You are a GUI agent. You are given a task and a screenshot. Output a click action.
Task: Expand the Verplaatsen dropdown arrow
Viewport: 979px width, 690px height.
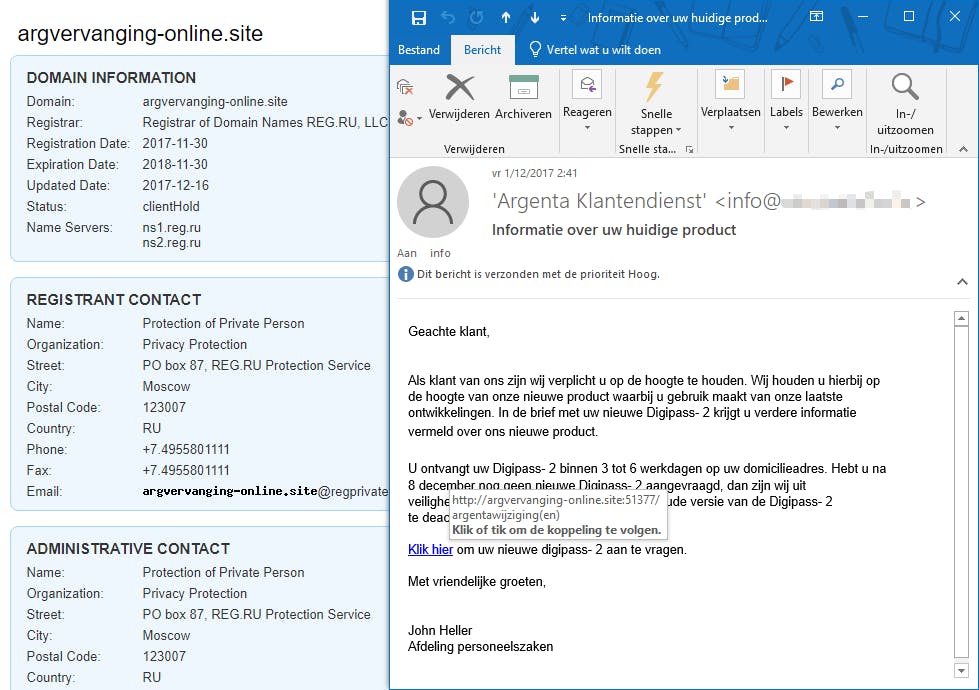731,128
